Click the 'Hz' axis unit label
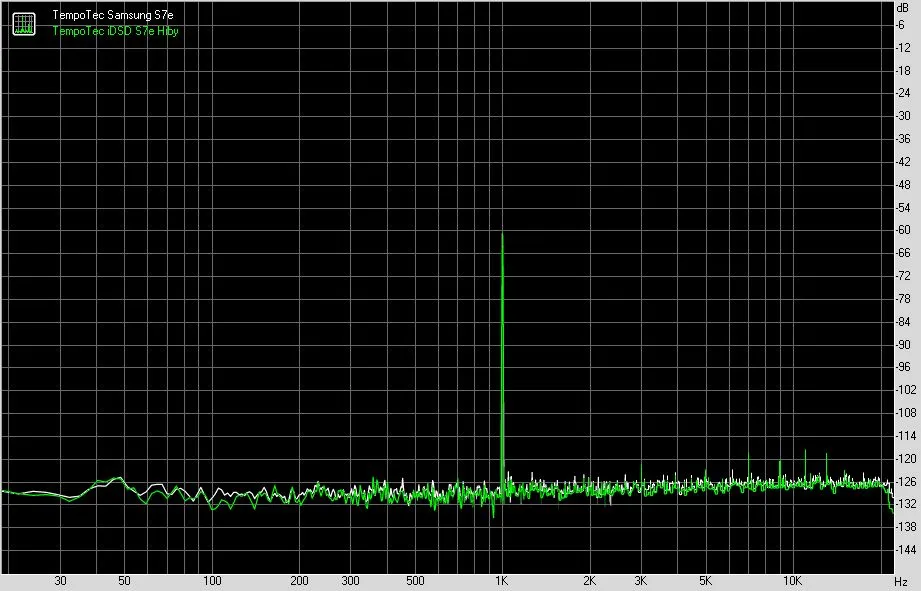Viewport: 921px width, 591px height. coord(902,582)
